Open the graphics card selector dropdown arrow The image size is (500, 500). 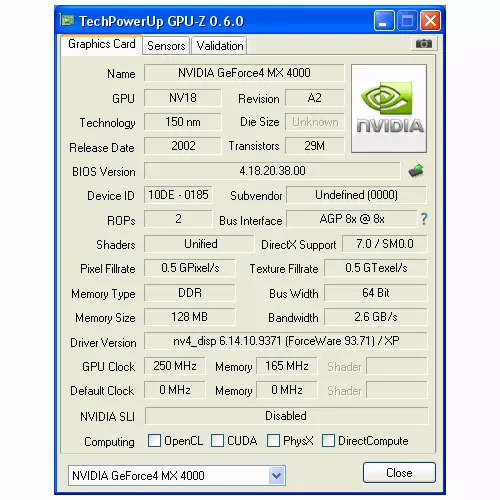277,475
